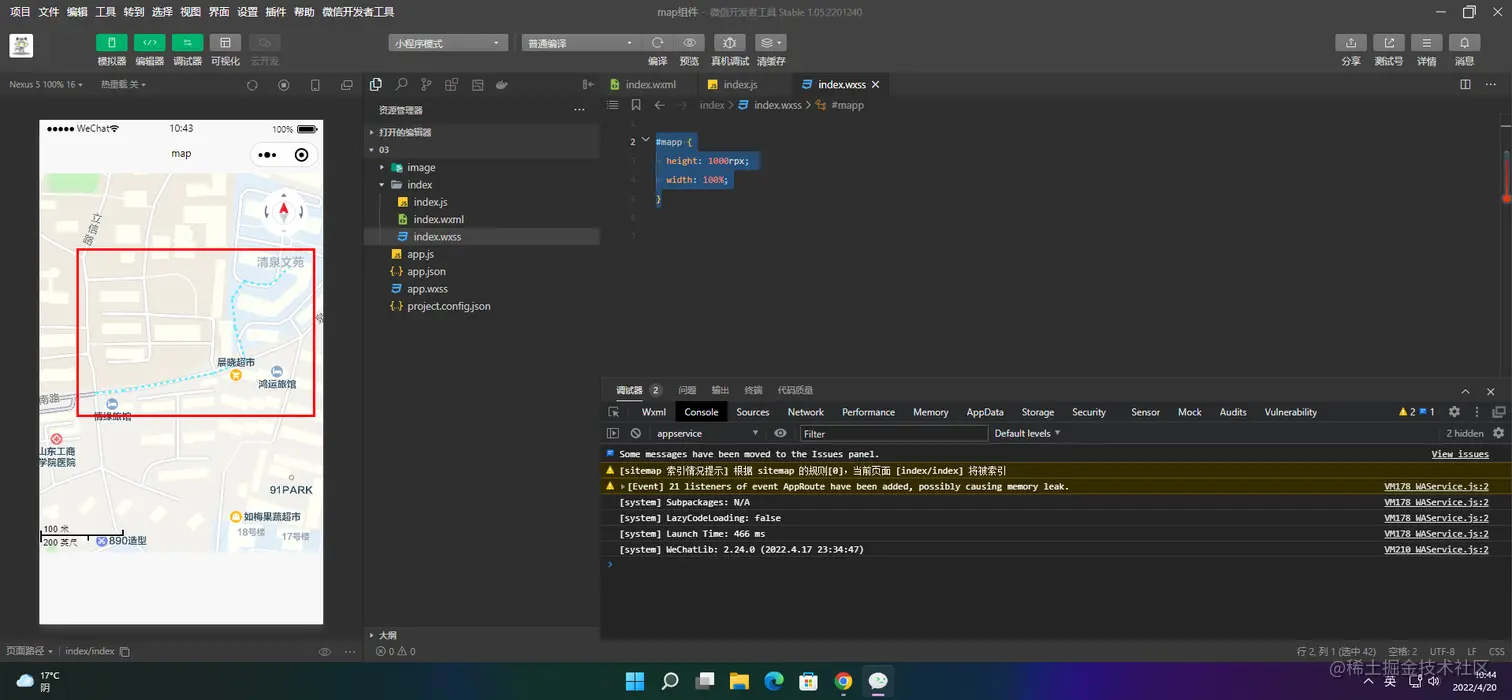Viewport: 1512px width, 700px height.
Task: Close the index.wxss tab
Action: (x=876, y=85)
